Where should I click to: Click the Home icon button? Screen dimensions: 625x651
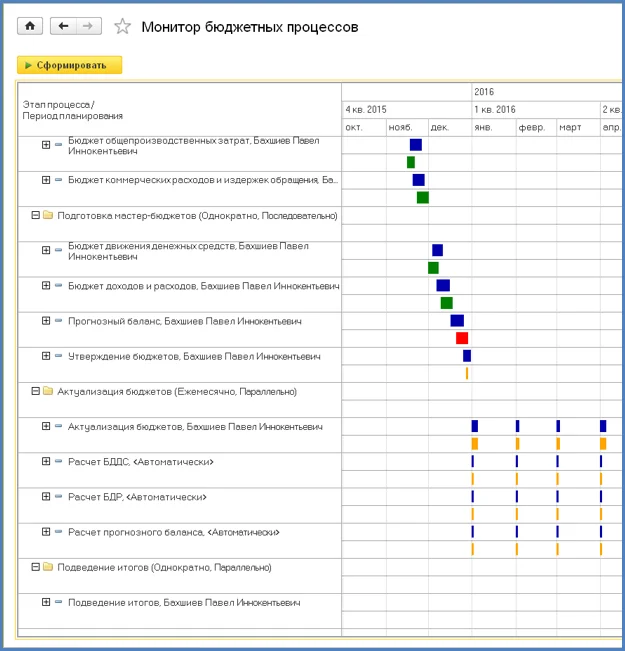click(x=30, y=26)
